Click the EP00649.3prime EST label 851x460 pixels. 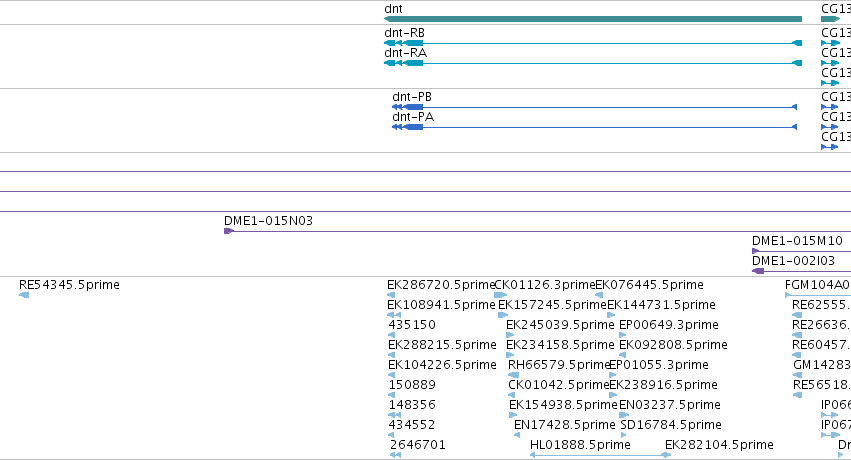point(669,325)
